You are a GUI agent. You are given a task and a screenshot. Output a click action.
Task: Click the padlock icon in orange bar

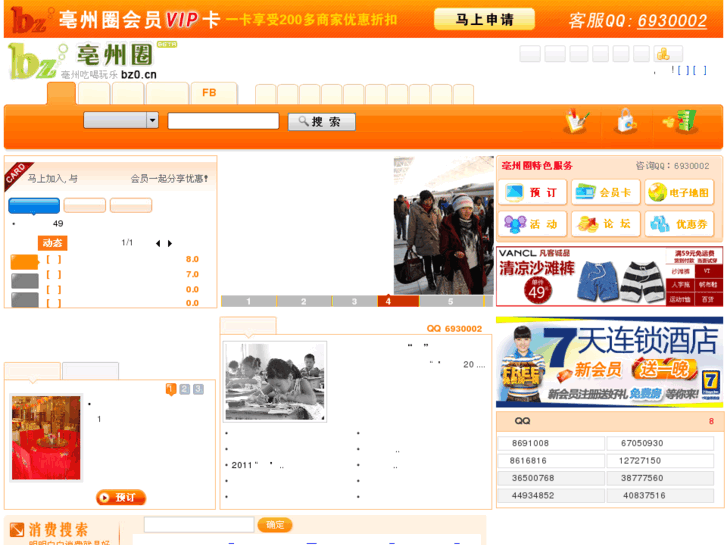626,122
